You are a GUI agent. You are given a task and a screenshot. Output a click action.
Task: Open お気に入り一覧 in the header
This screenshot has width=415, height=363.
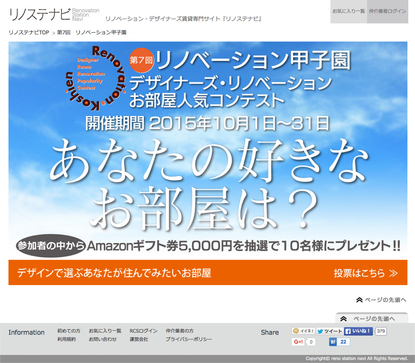[348, 11]
